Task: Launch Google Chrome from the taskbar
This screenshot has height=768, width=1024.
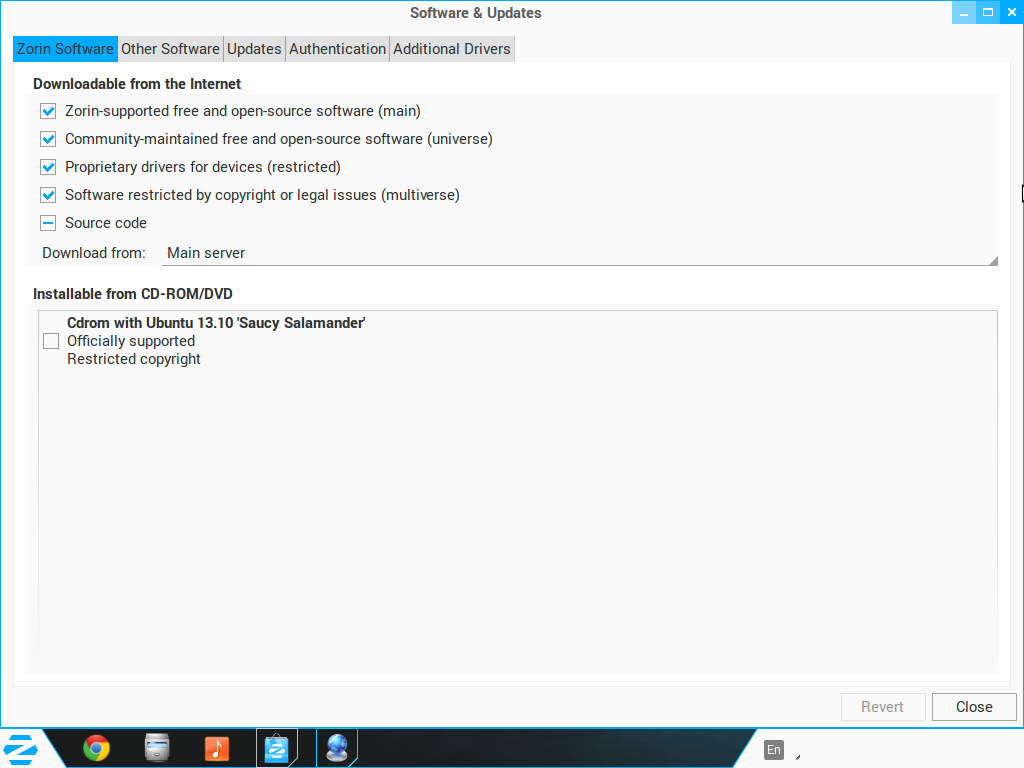Action: coord(97,748)
